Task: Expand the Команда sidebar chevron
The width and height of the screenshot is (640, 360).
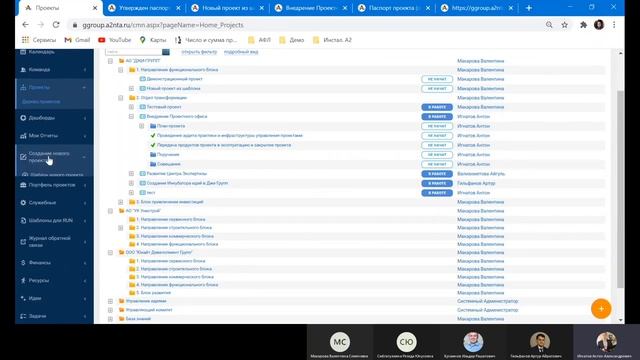Action: tap(85, 70)
